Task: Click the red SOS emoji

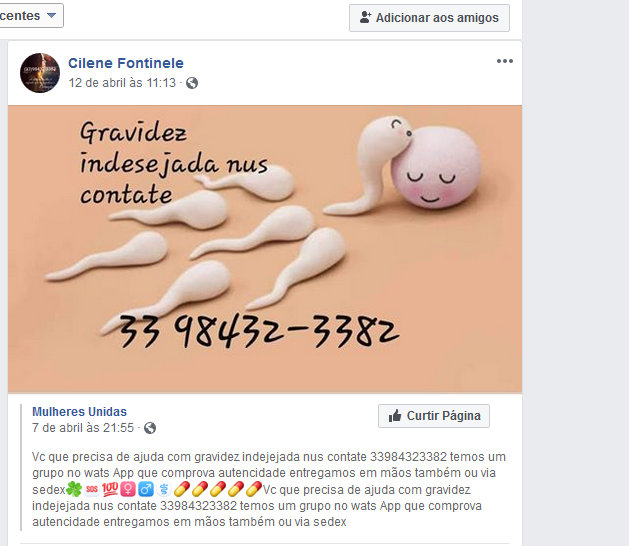Action: [92, 489]
